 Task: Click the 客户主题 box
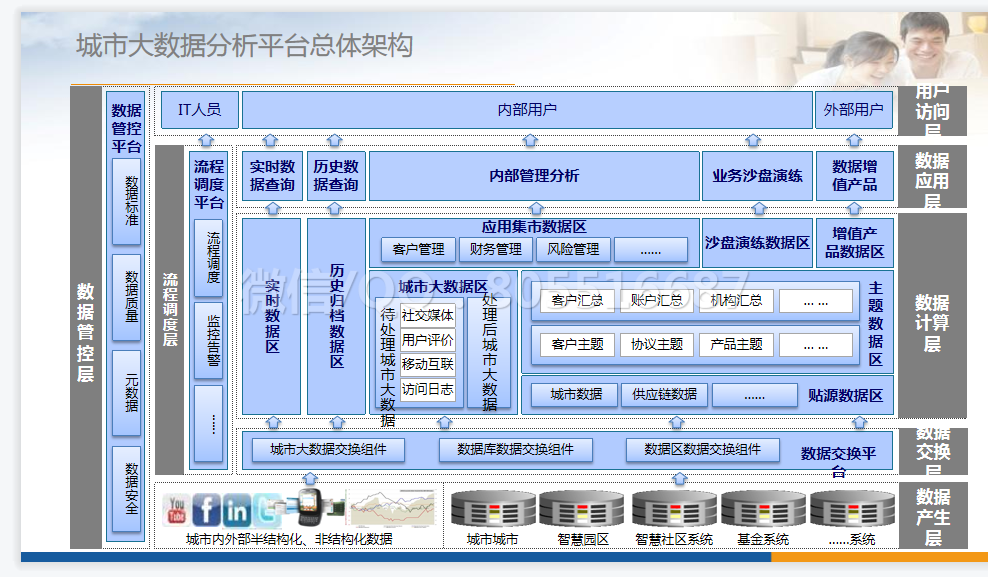tap(577, 345)
